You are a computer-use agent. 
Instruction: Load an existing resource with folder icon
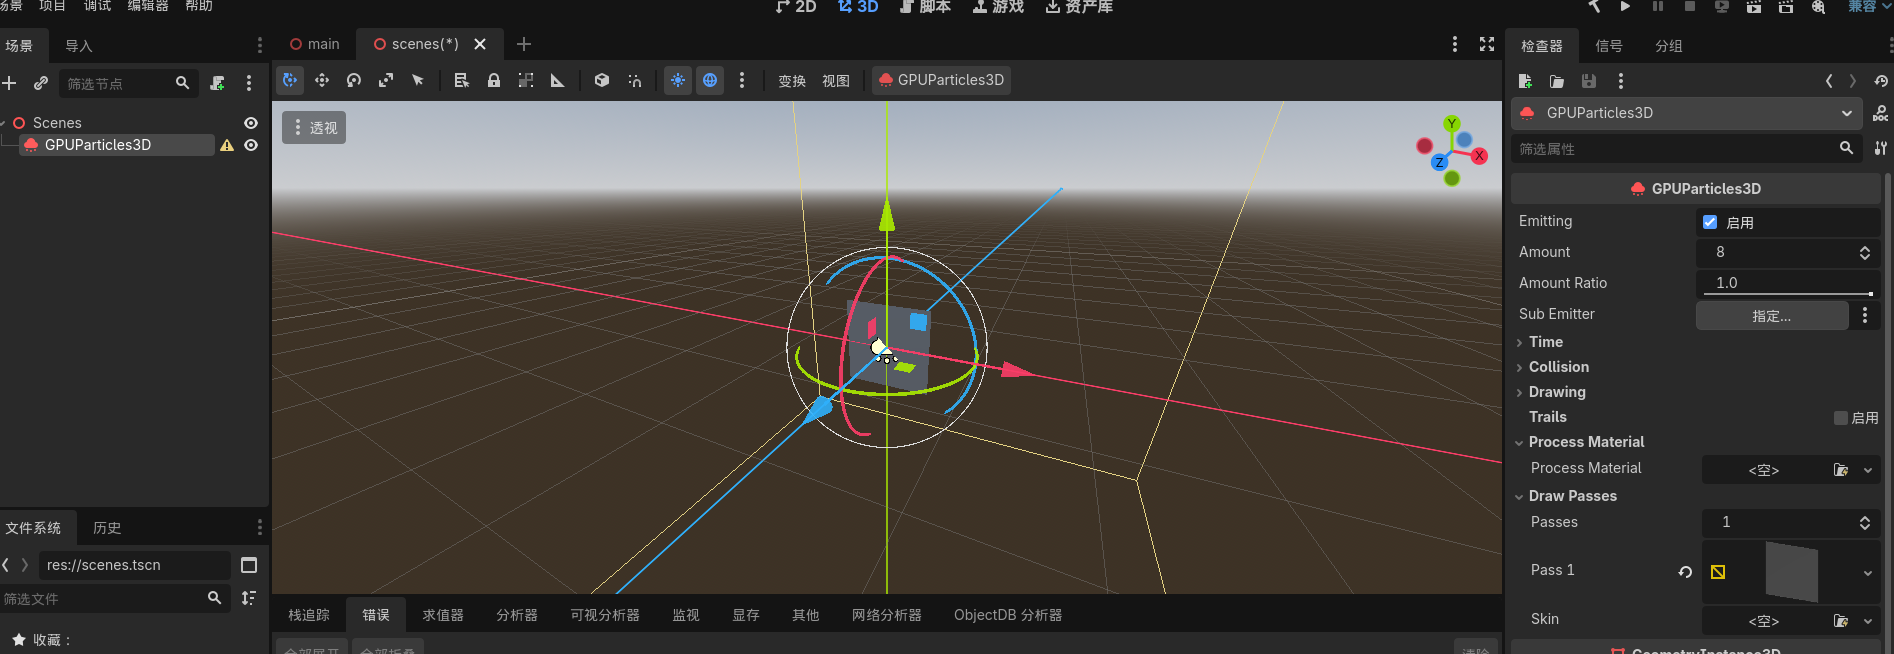tap(1557, 81)
